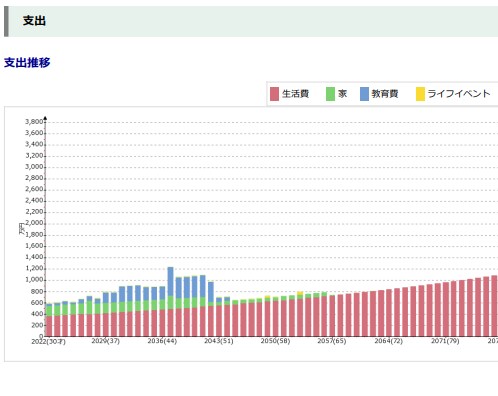The height and width of the screenshot is (396, 498).
Task: Select the 教育費 legend label
Action: [x=385, y=94]
